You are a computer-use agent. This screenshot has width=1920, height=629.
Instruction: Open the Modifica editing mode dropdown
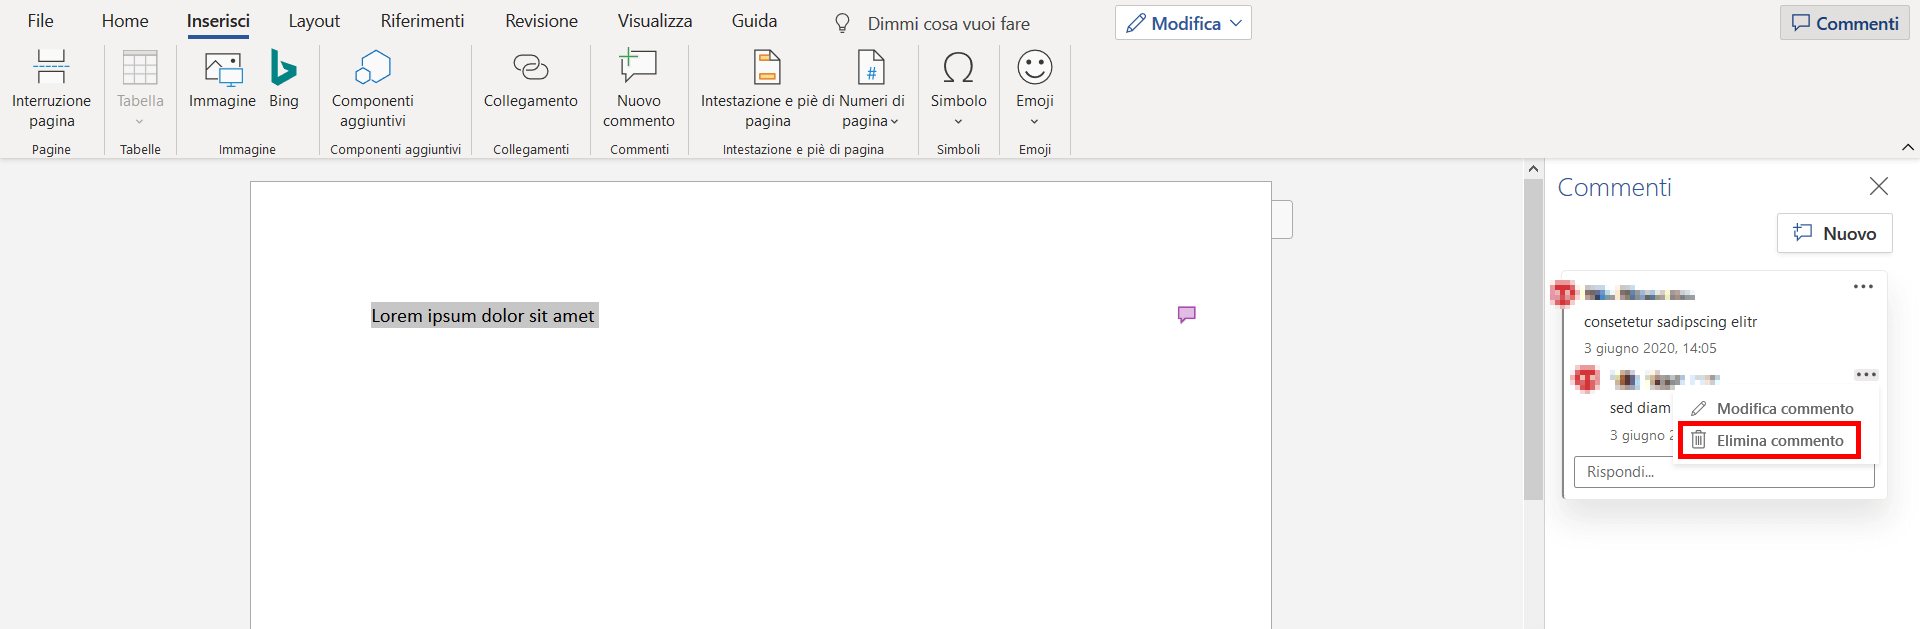[1183, 23]
